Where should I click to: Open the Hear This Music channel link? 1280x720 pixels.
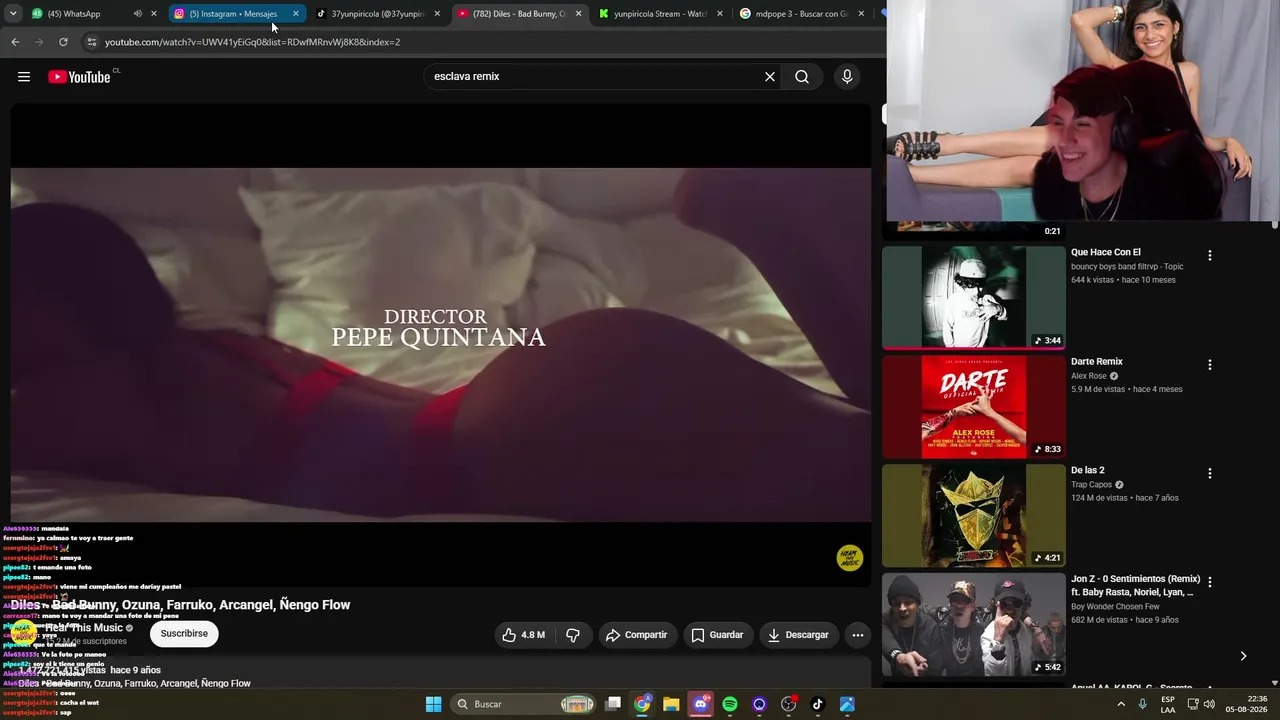click(84, 628)
